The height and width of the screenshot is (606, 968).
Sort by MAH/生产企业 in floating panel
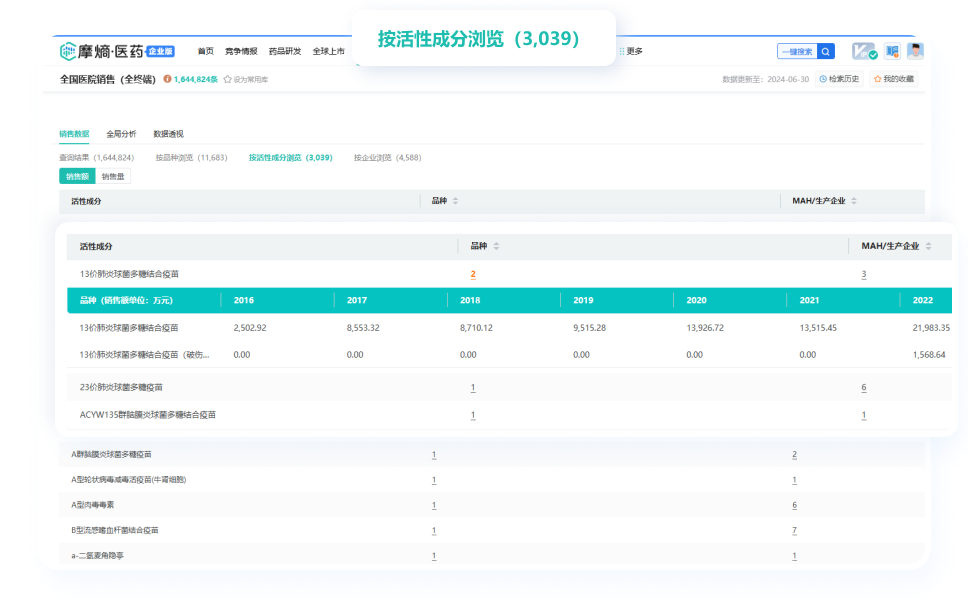(x=929, y=246)
